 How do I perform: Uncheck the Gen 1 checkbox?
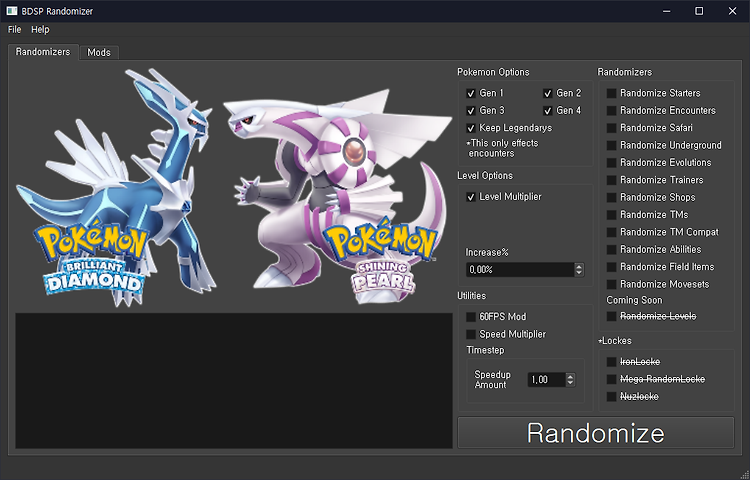471,93
